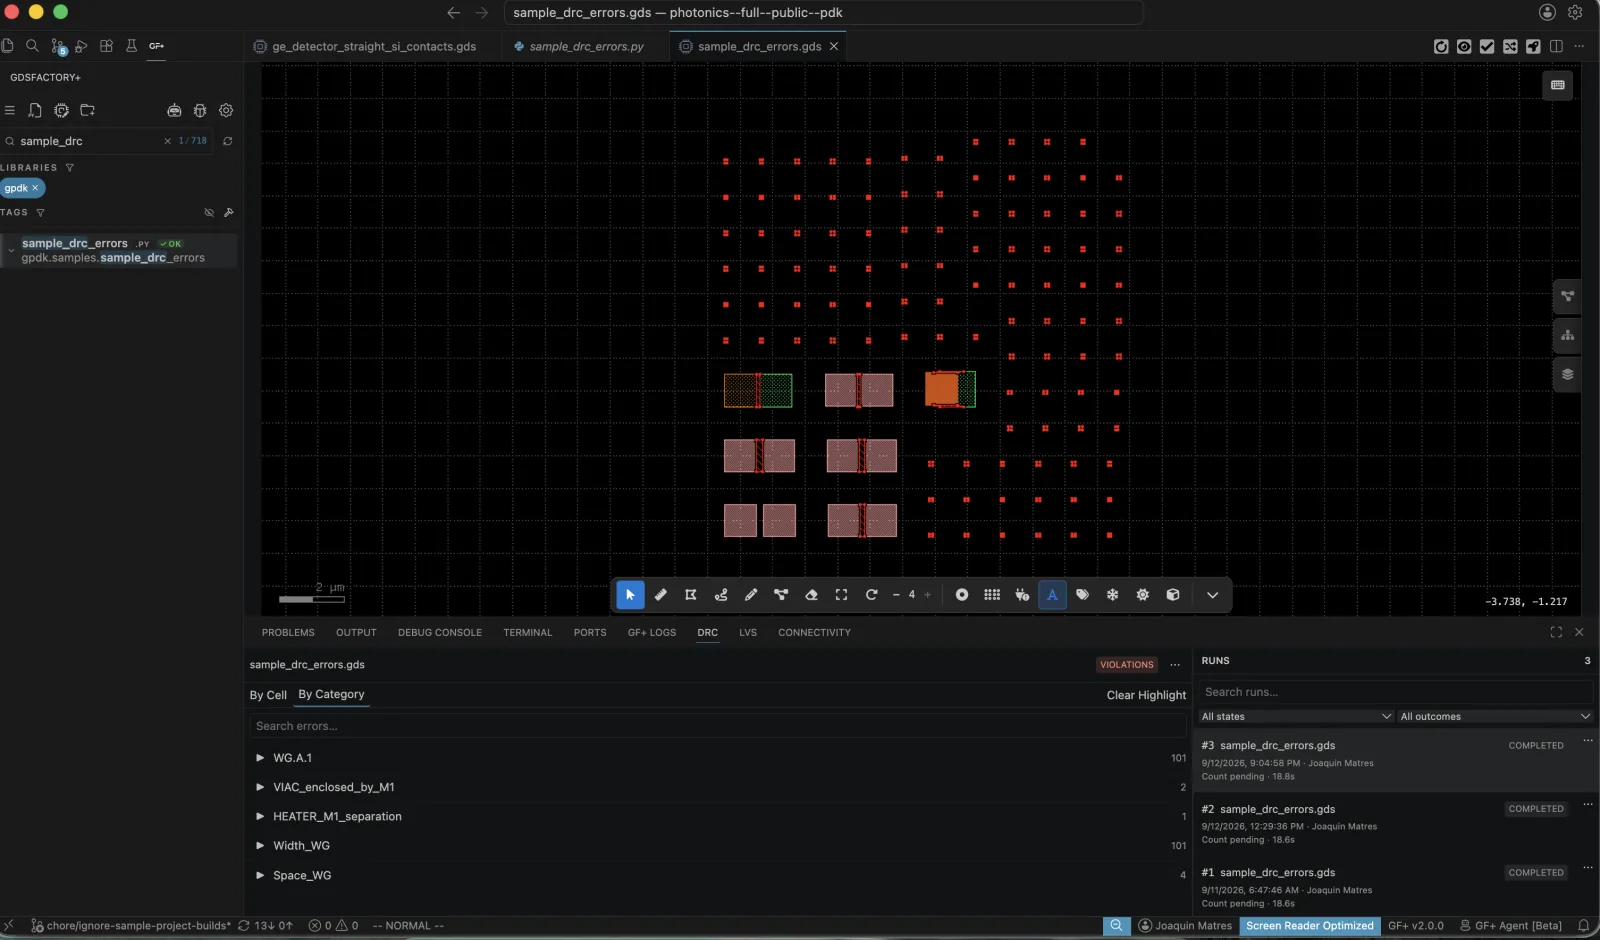Expand the Width_WG category
1600x940 pixels.
coord(260,846)
